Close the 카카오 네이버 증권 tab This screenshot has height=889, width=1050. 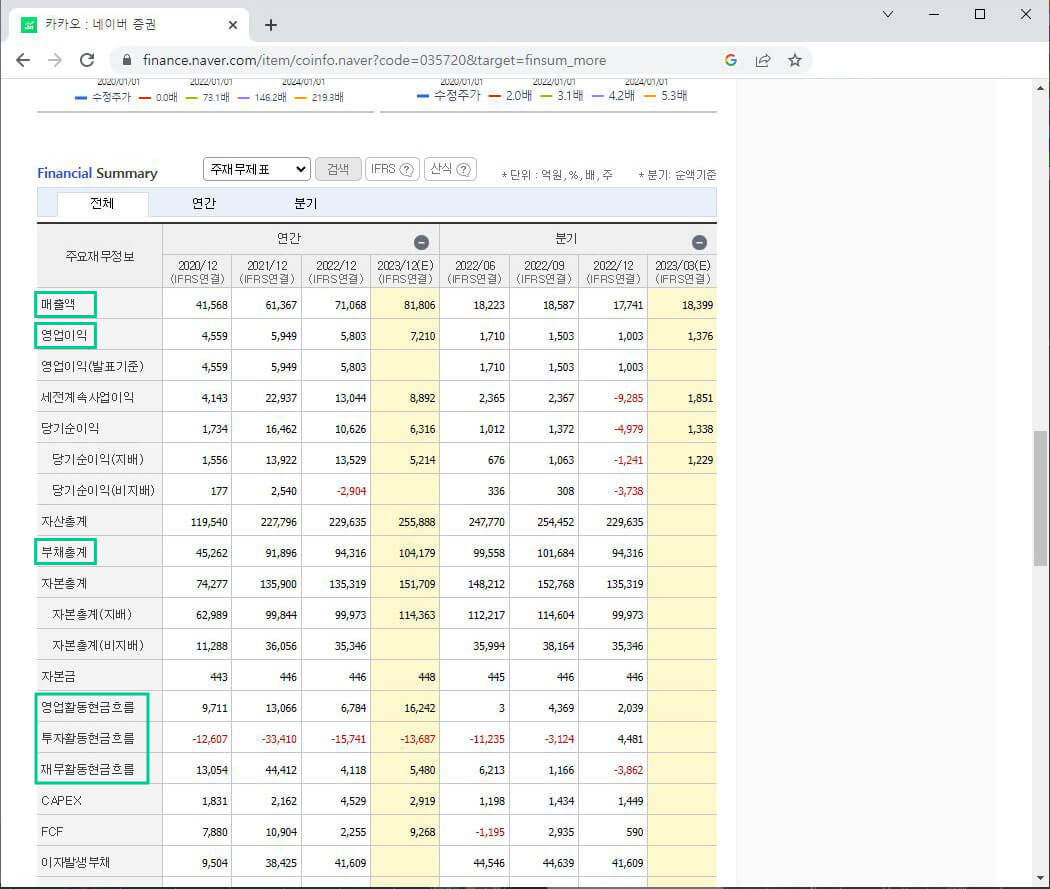[x=233, y=25]
